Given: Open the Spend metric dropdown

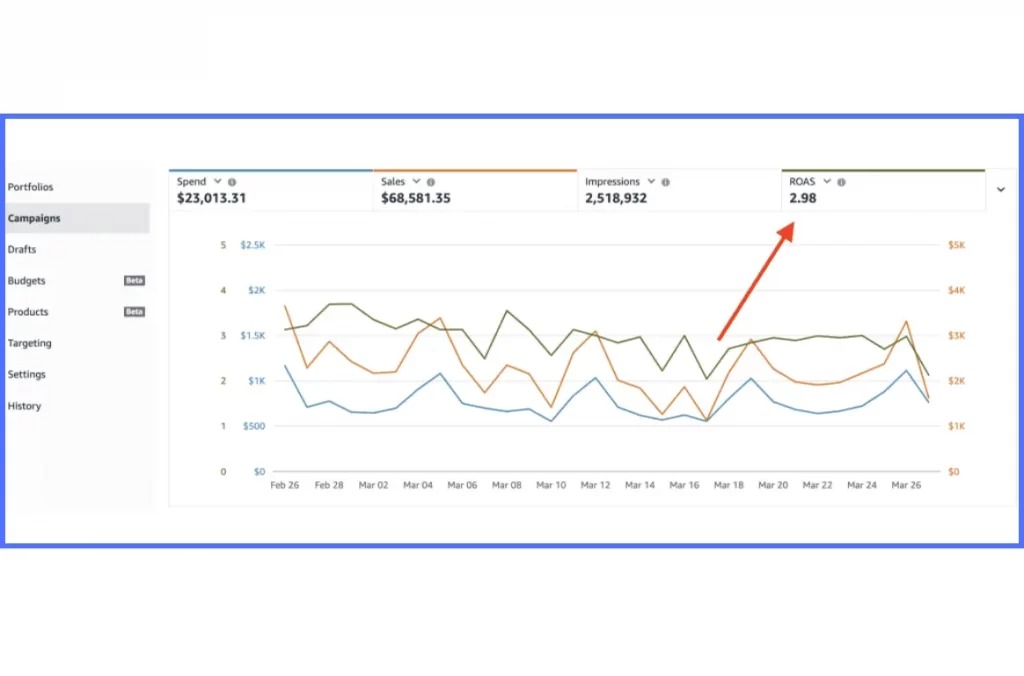Looking at the screenshot, I should pyautogui.click(x=216, y=182).
